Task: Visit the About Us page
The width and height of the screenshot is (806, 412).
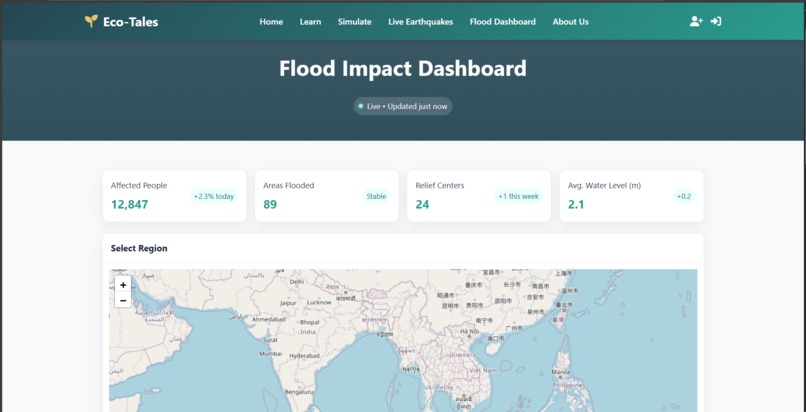Action: [571, 22]
